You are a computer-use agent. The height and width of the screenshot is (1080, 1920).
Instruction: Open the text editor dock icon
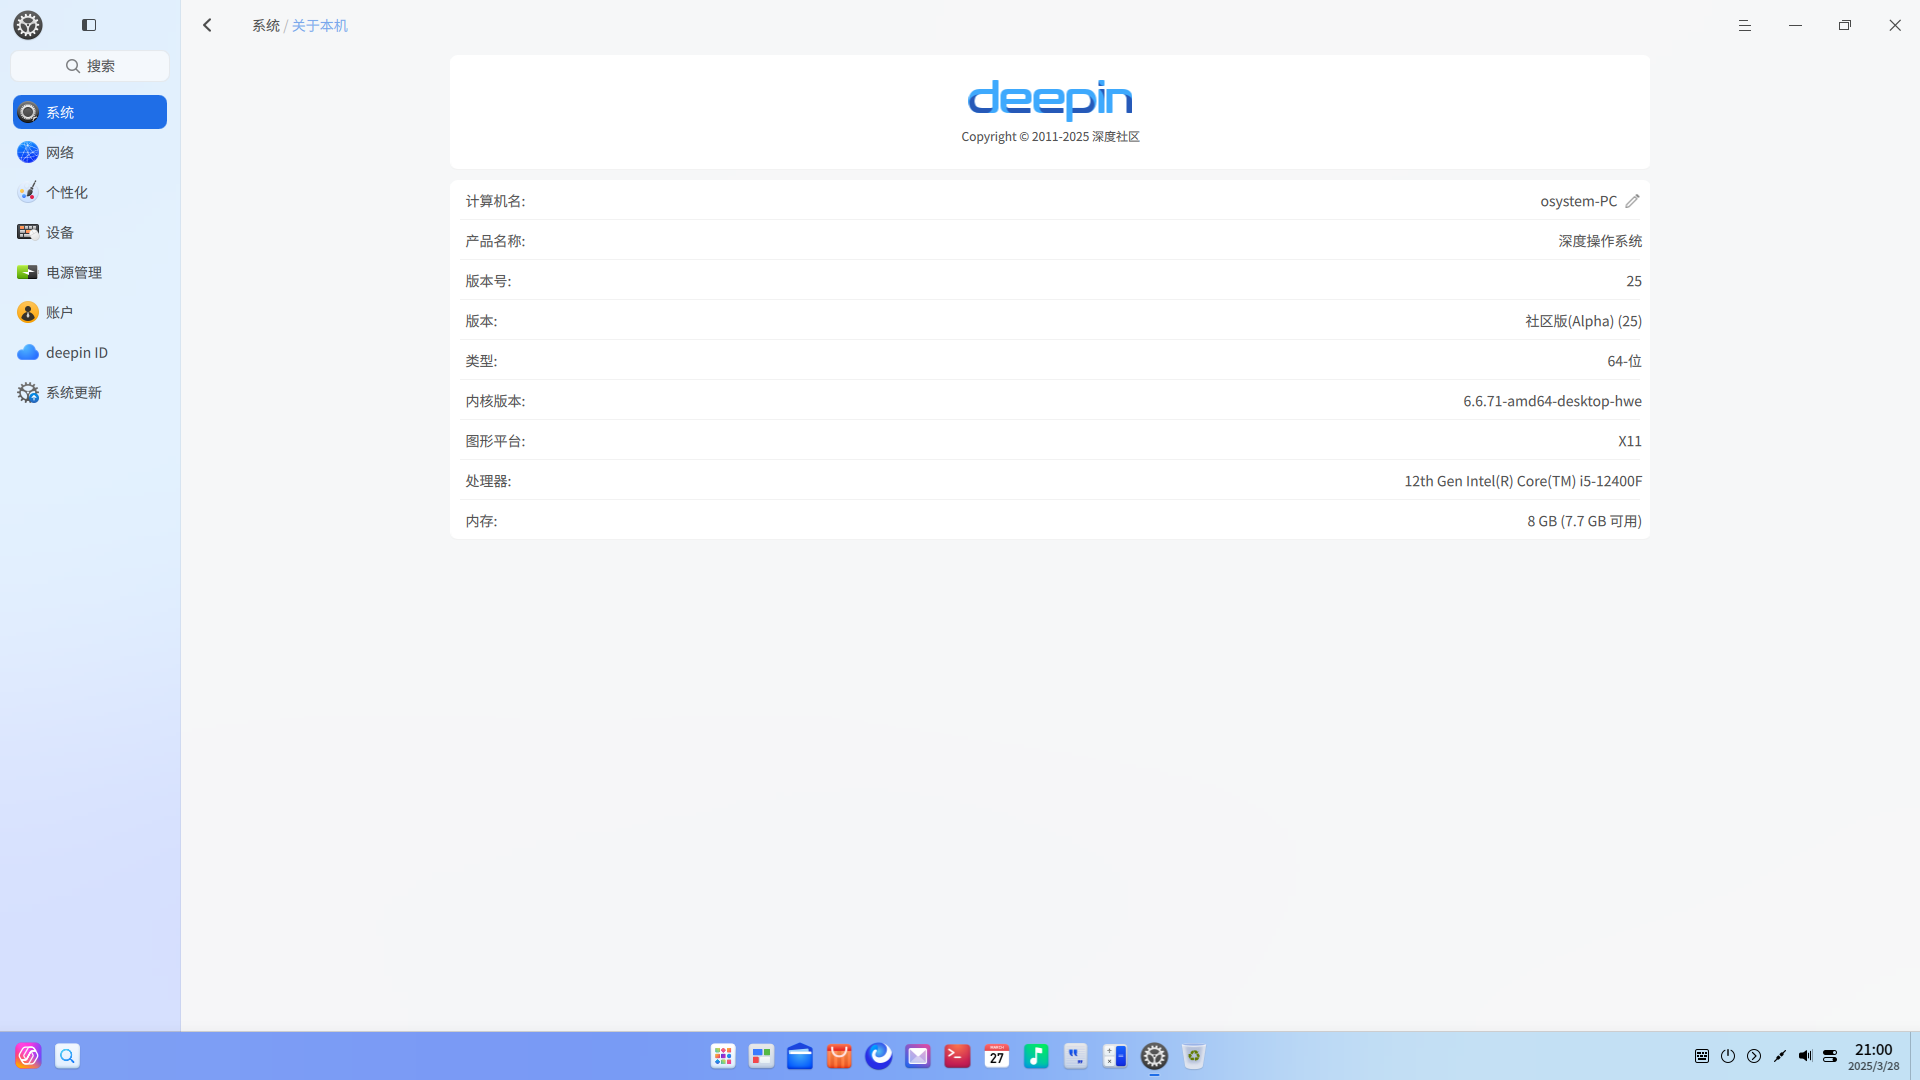pos(1076,1056)
